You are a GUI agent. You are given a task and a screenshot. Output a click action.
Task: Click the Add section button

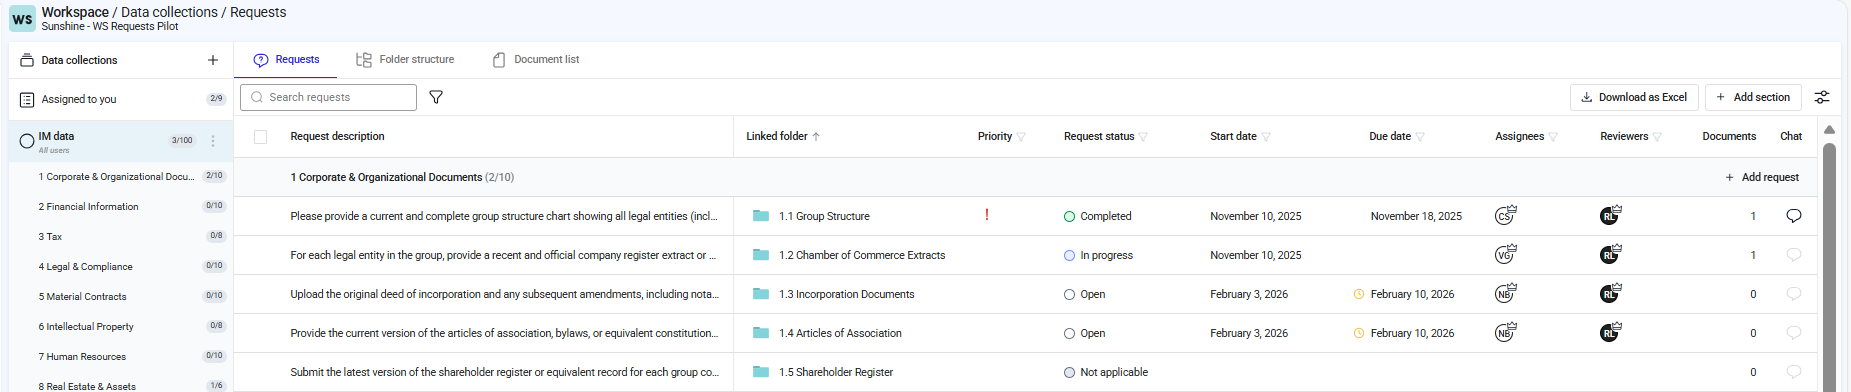(1753, 97)
